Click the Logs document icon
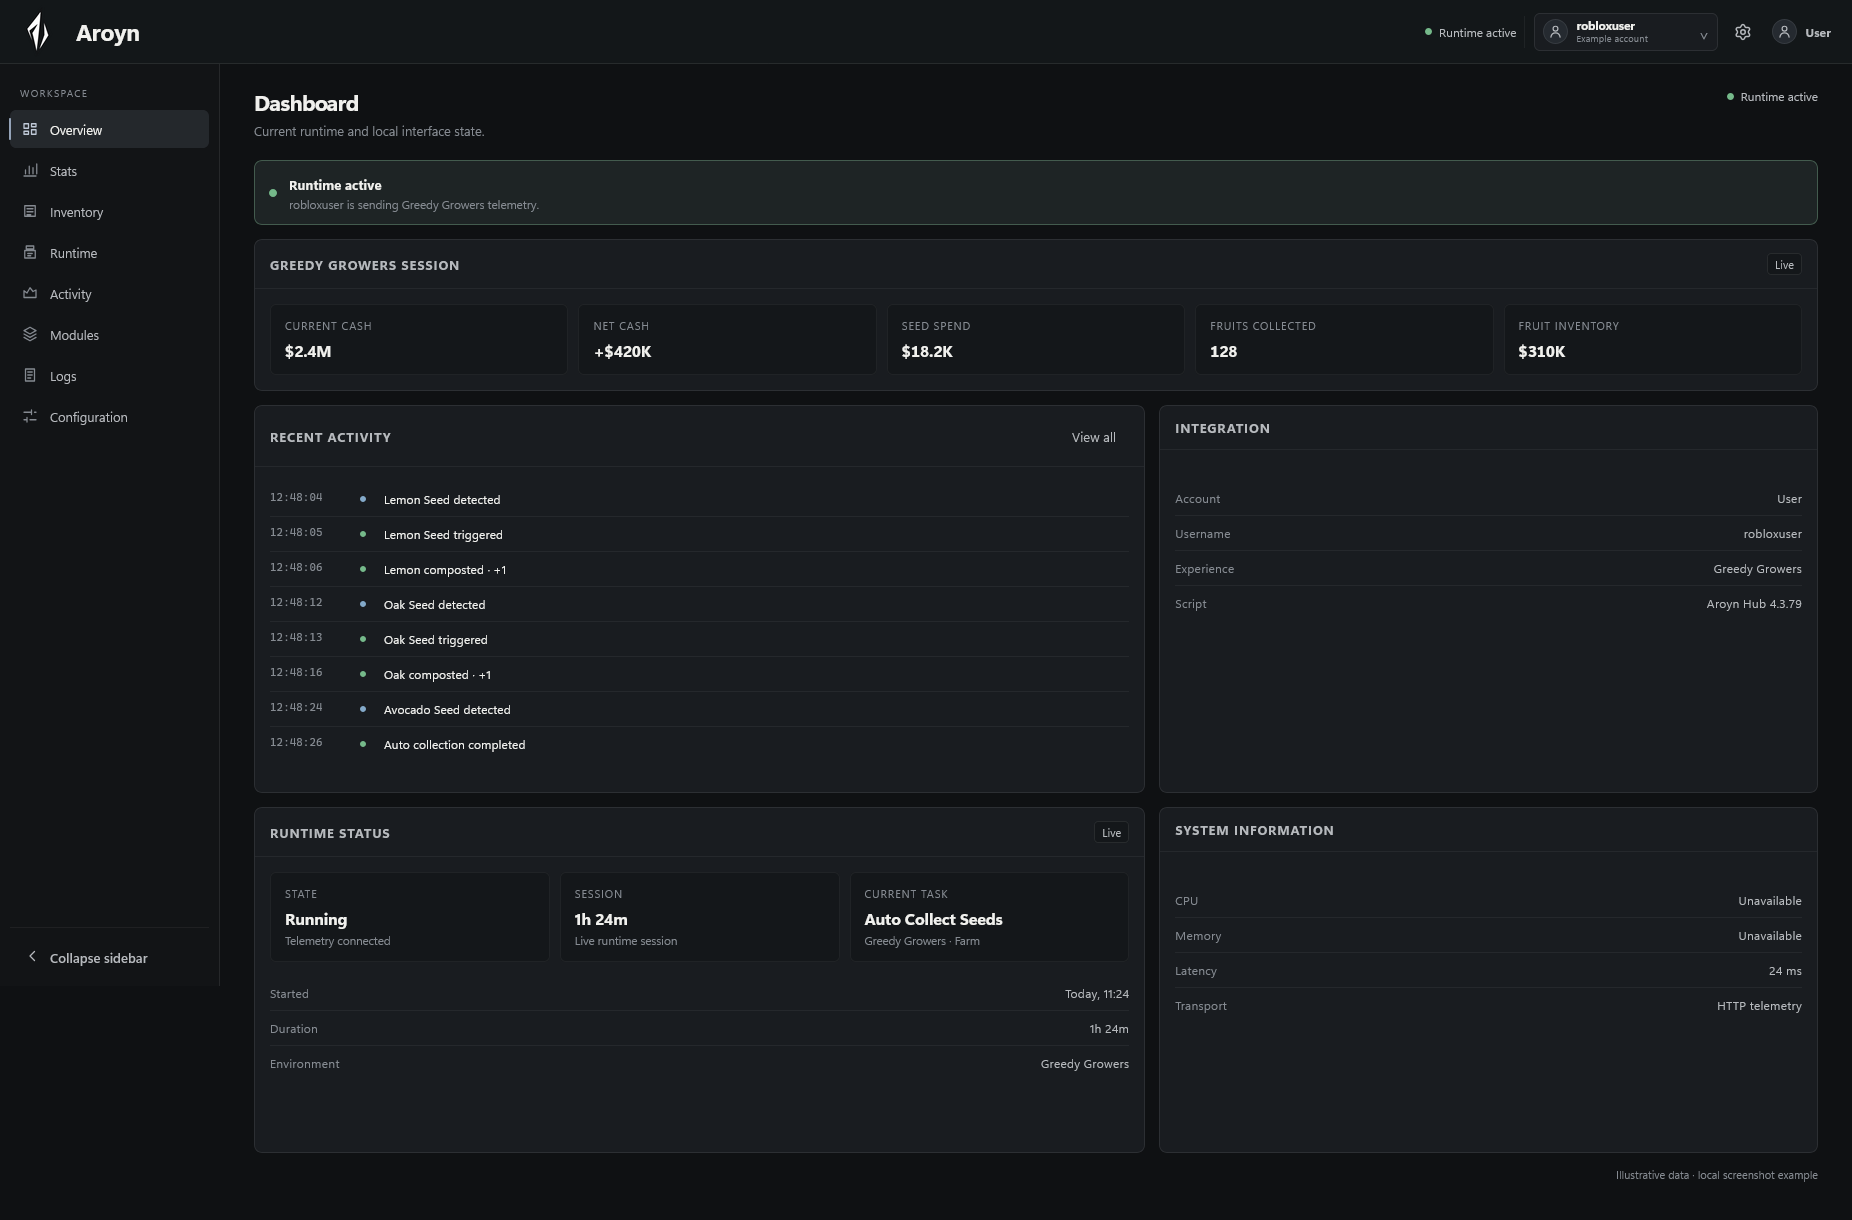The image size is (1852, 1220). 30,376
